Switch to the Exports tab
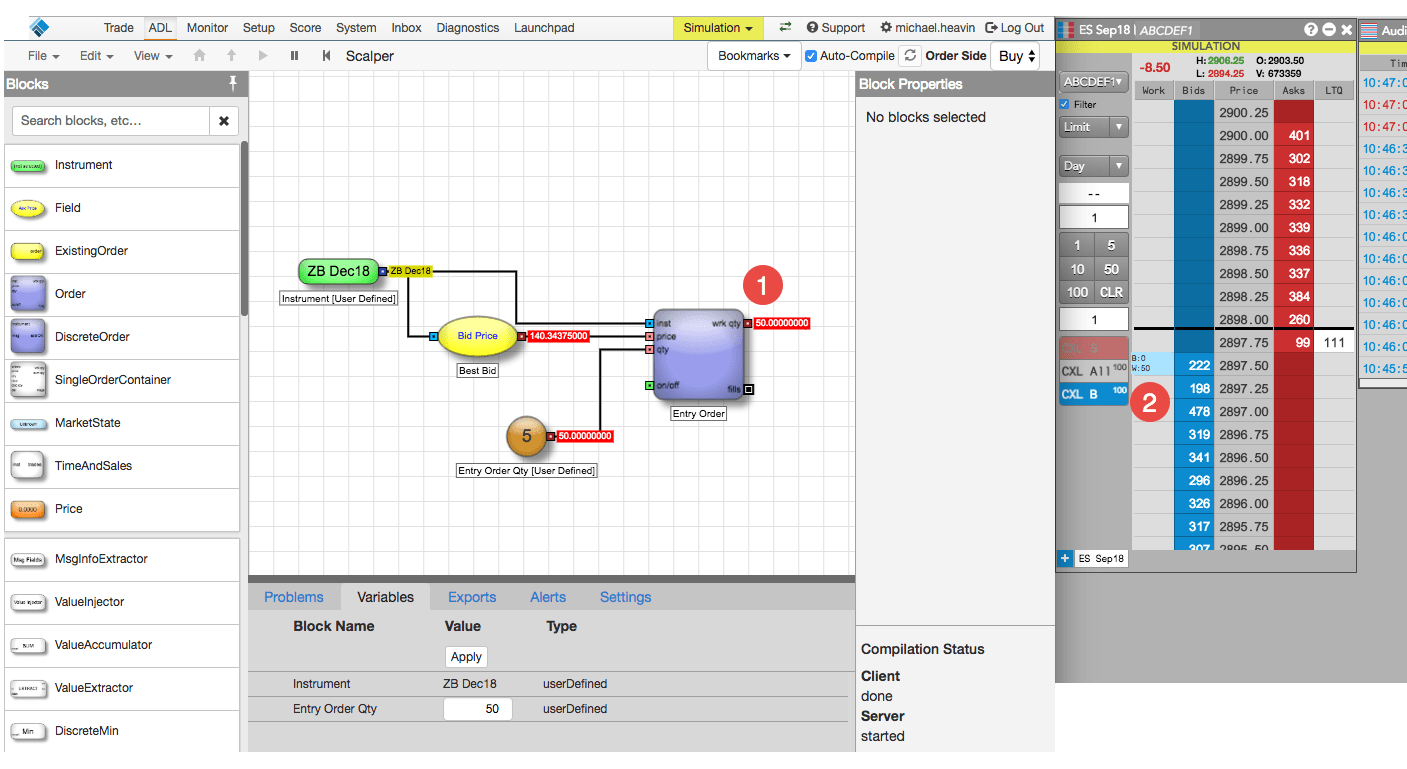The image size is (1407, 769). coord(472,597)
